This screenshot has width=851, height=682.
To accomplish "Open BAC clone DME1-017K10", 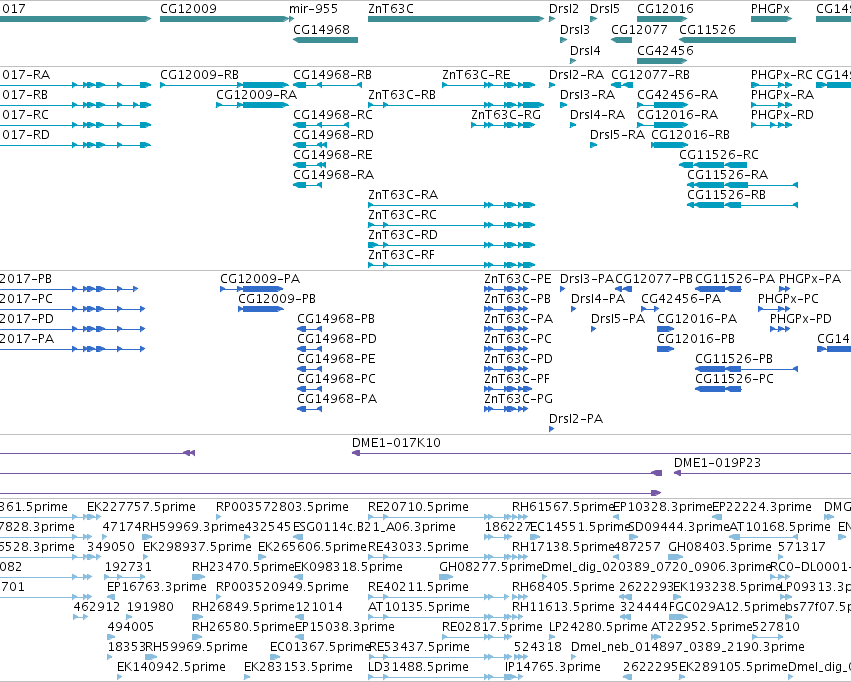I will point(396,443).
